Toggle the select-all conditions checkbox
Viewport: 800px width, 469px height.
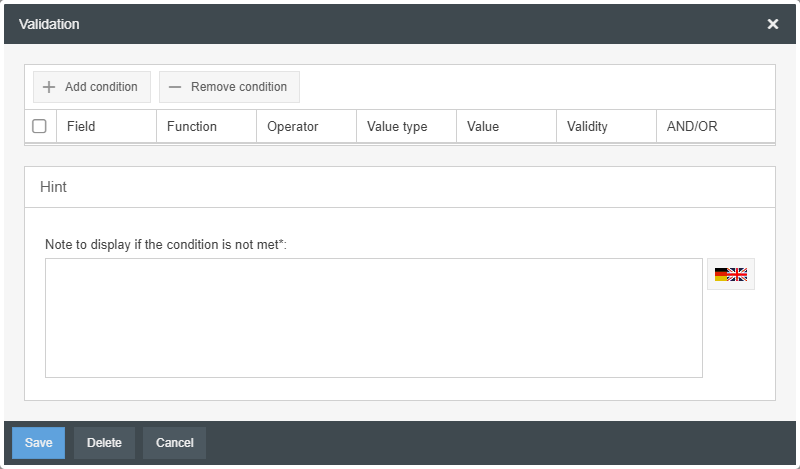pos(39,127)
